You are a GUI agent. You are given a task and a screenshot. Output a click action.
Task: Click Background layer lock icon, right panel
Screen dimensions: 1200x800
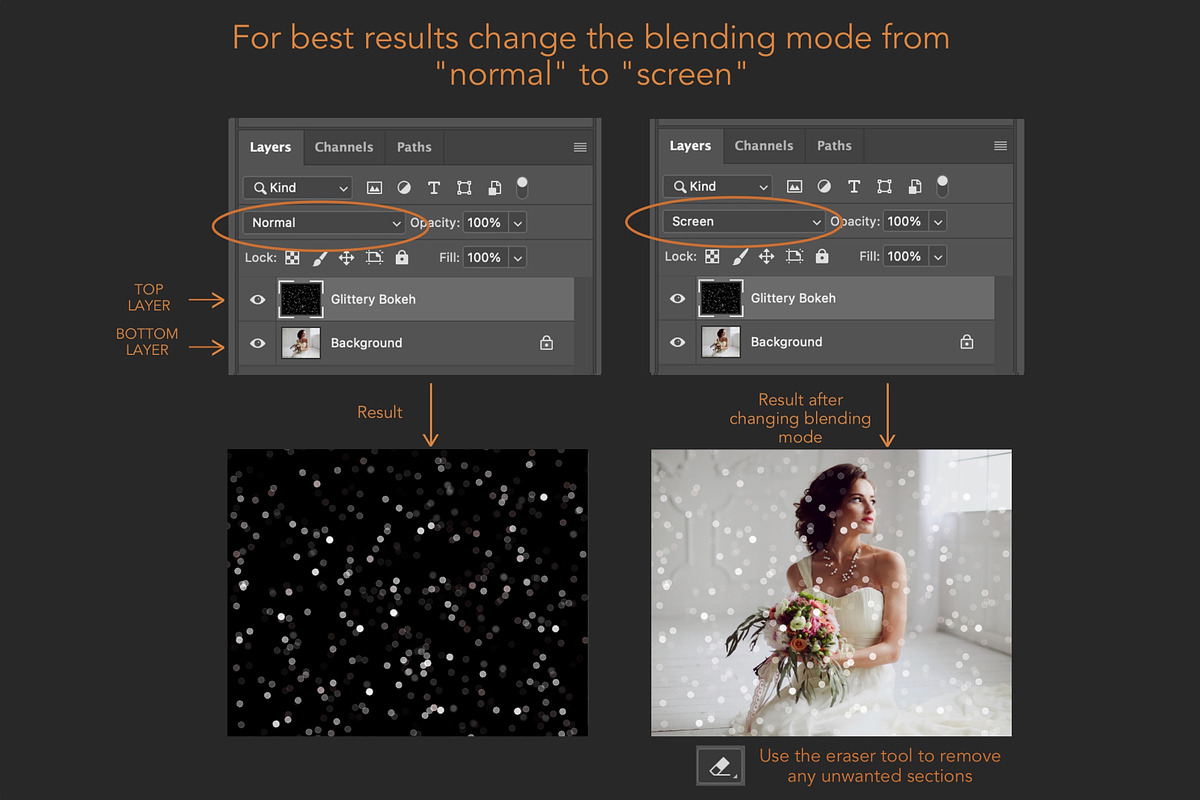pyautogui.click(x=967, y=342)
